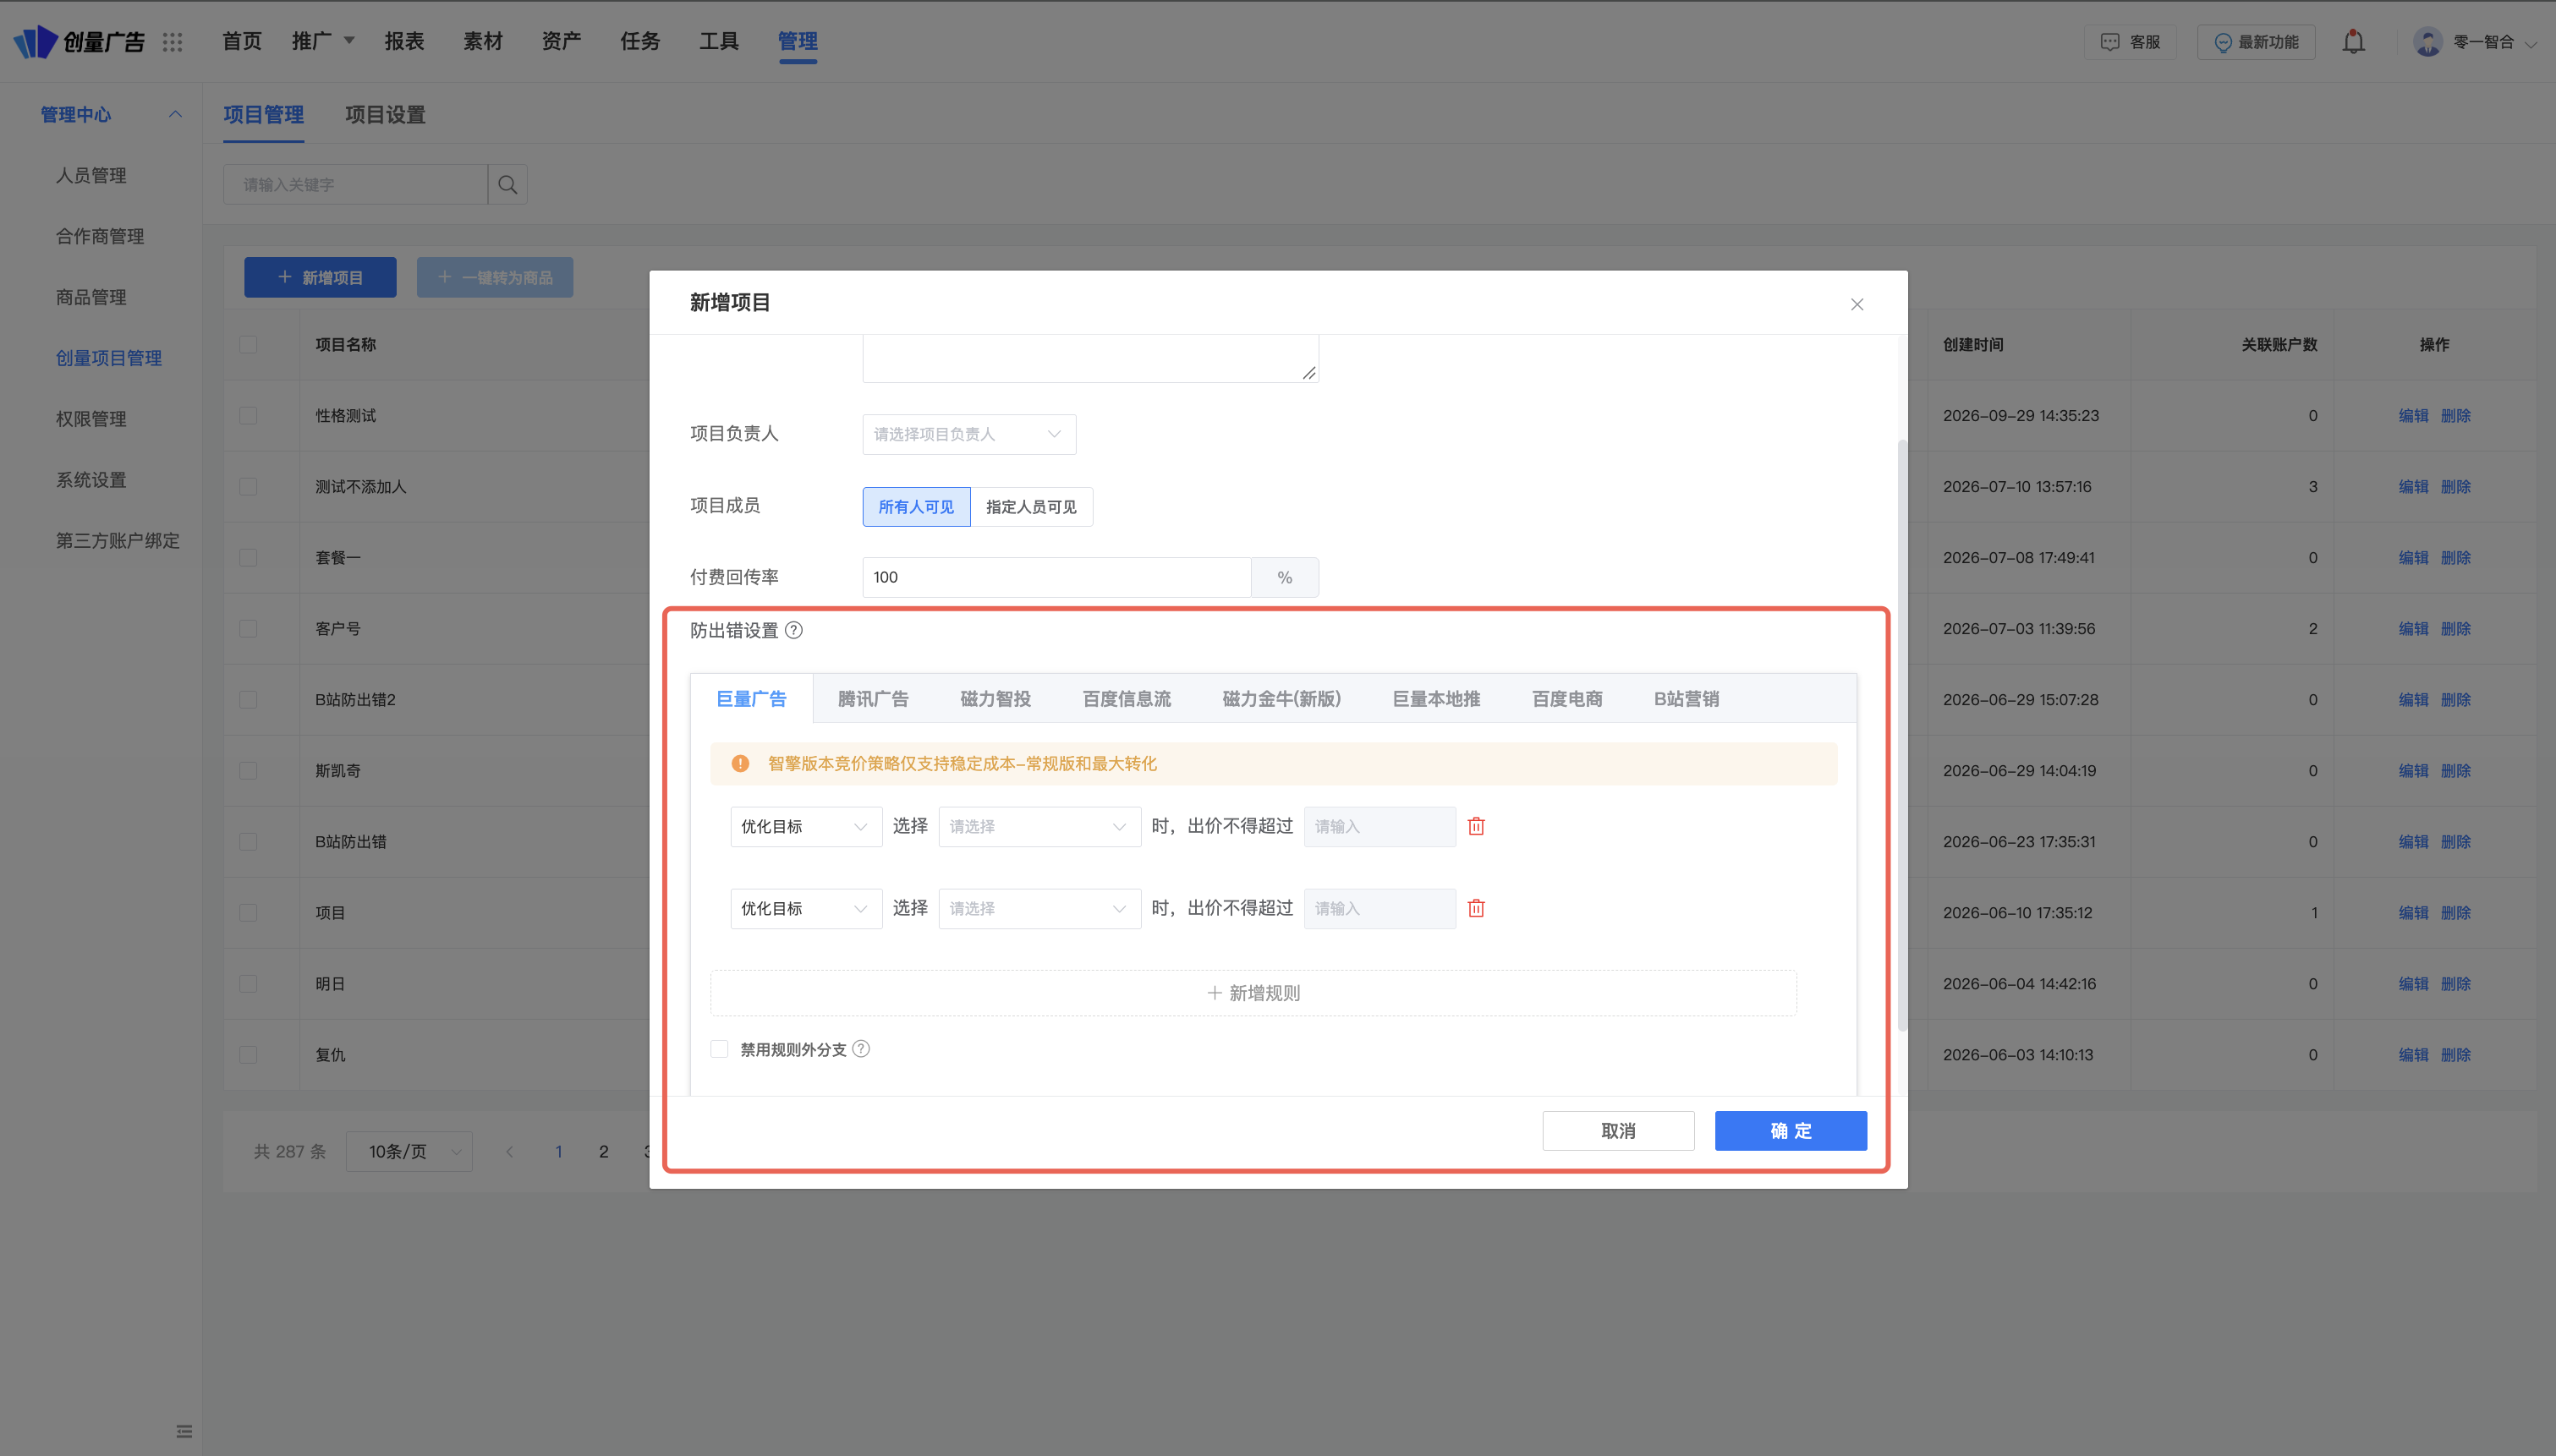Click the previous page arrow in pagination
This screenshot has width=2556, height=1456.
[510, 1151]
